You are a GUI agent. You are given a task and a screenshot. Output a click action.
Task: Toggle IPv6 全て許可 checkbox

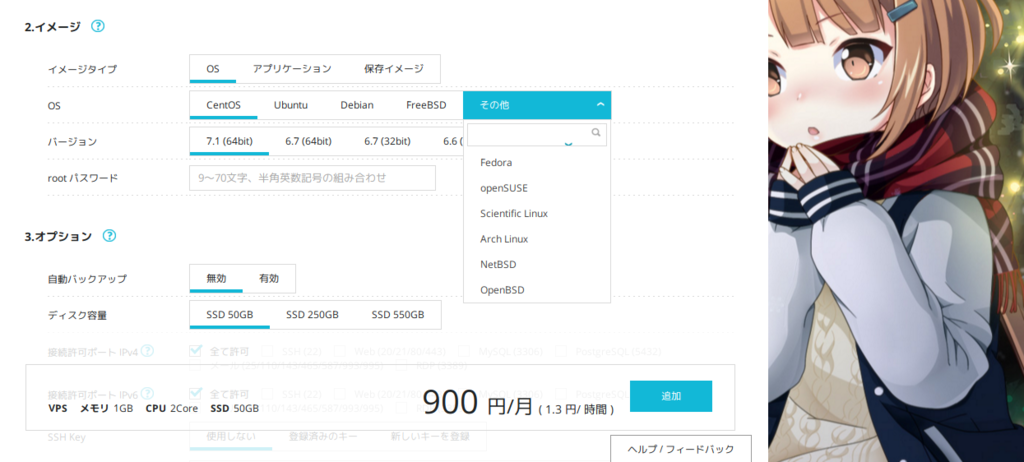[x=195, y=393]
